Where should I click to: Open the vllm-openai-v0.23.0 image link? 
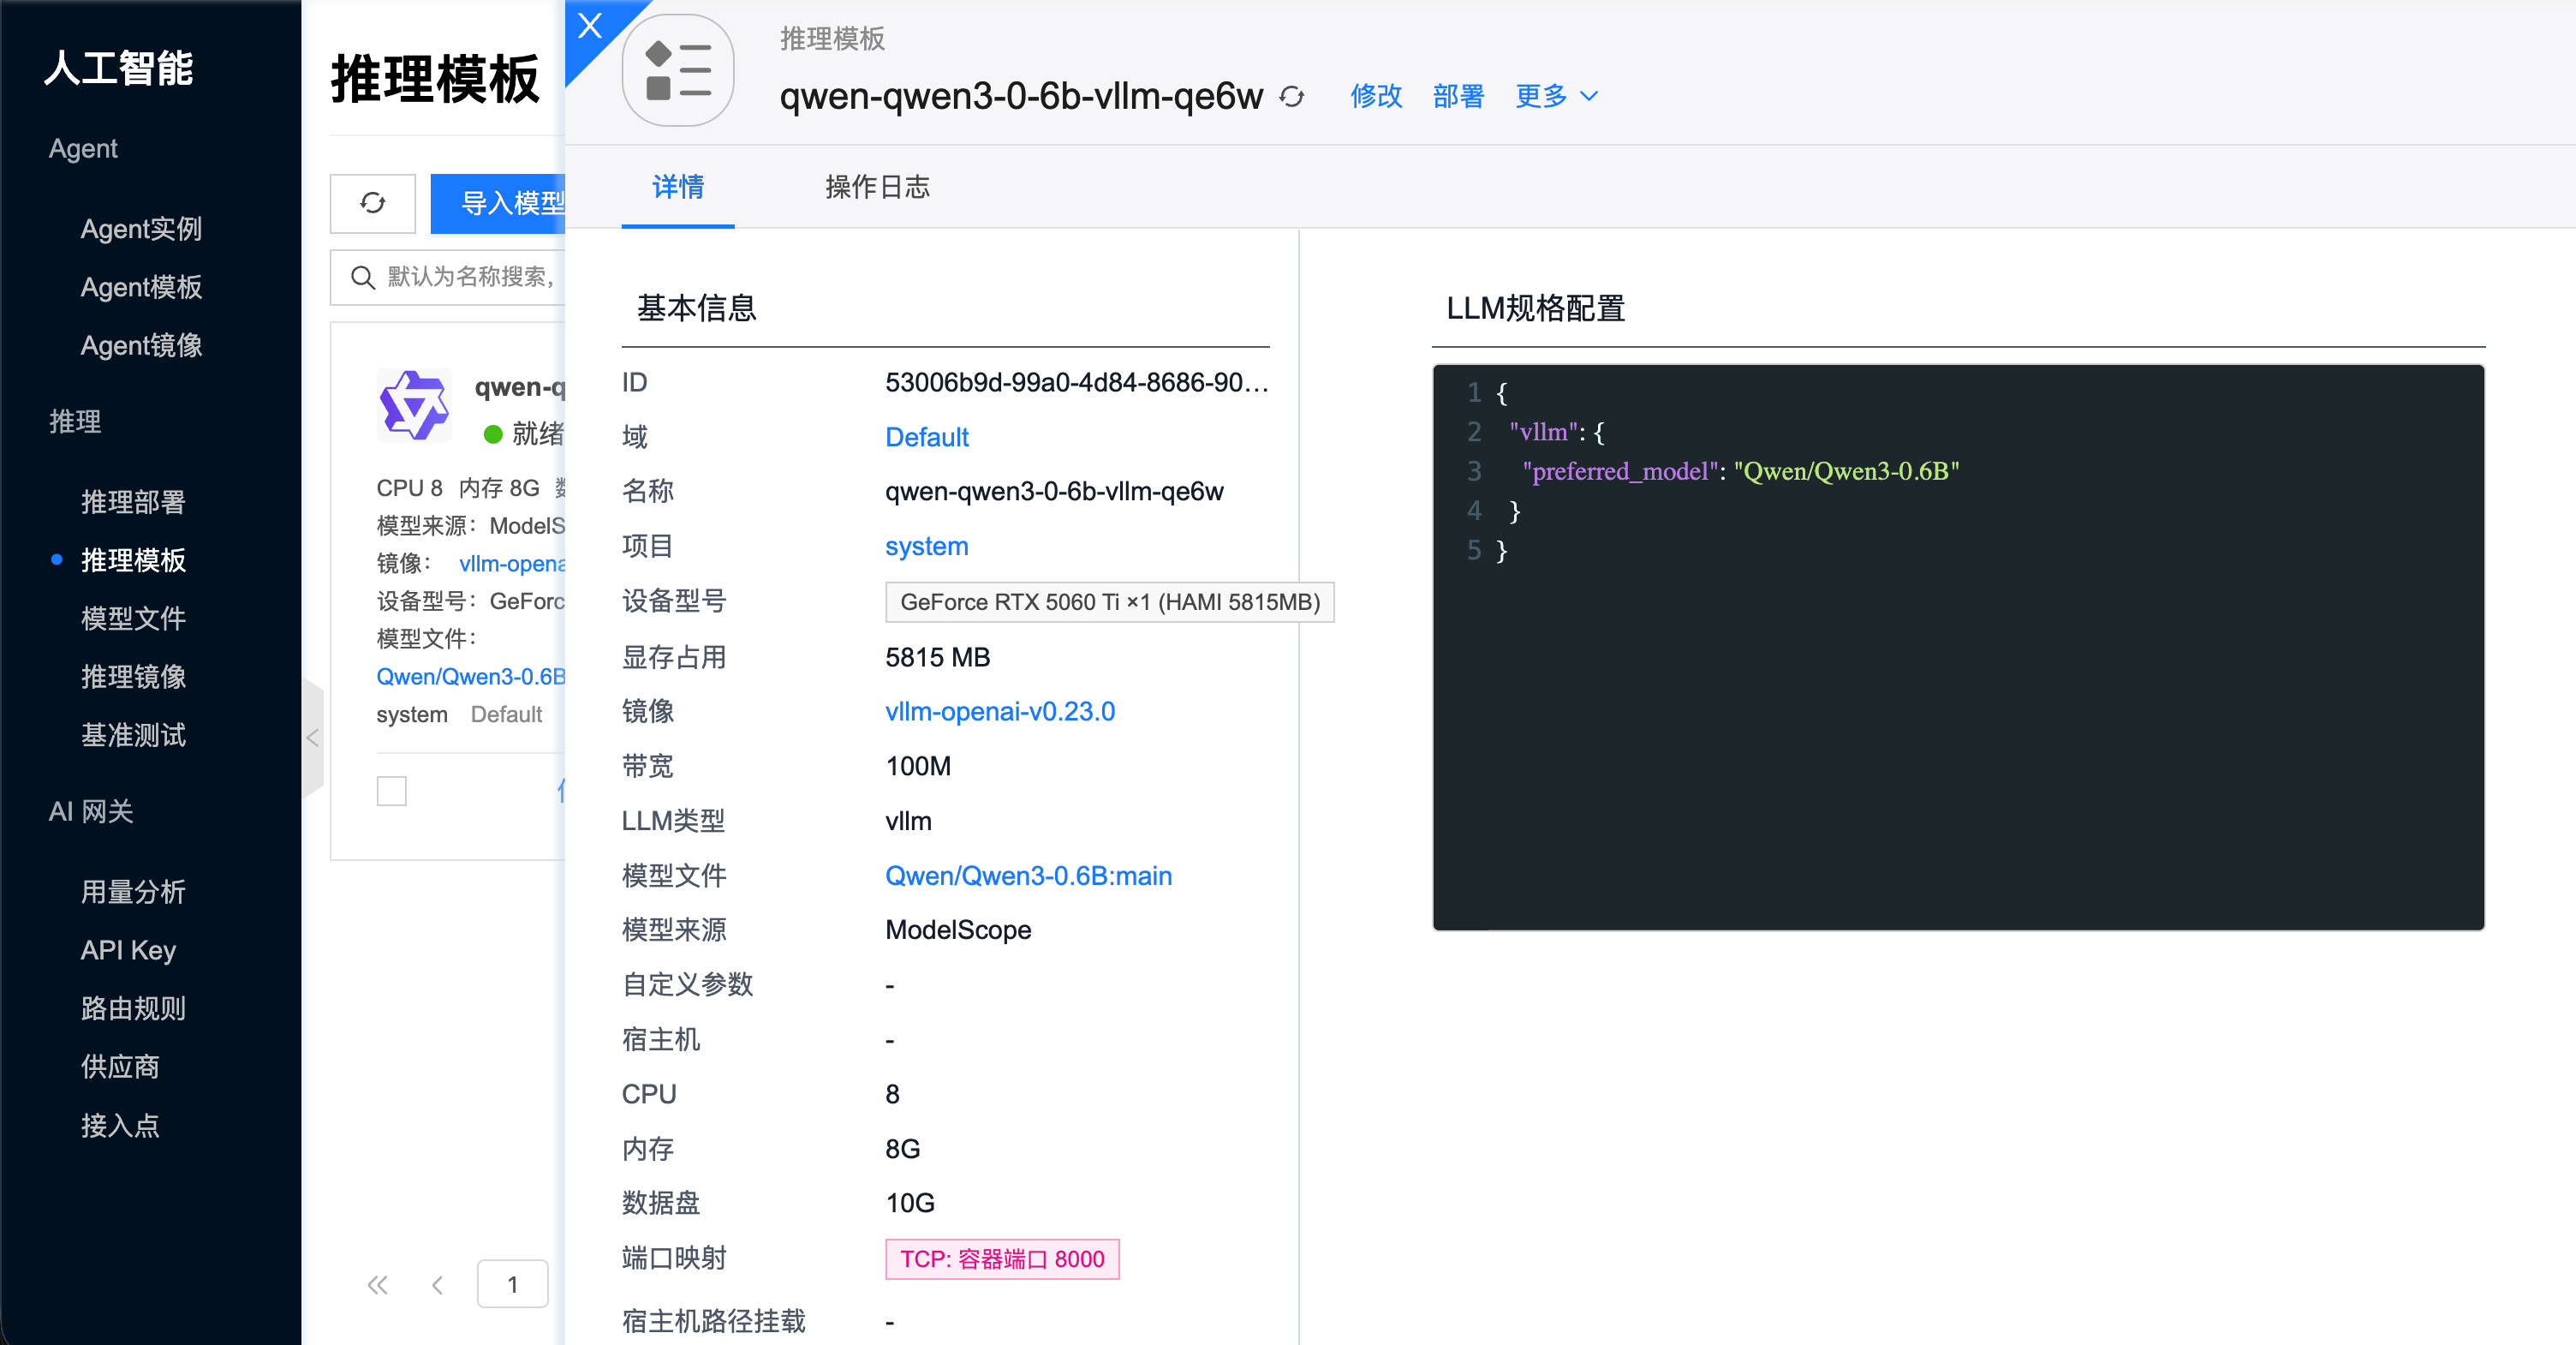click(1000, 712)
